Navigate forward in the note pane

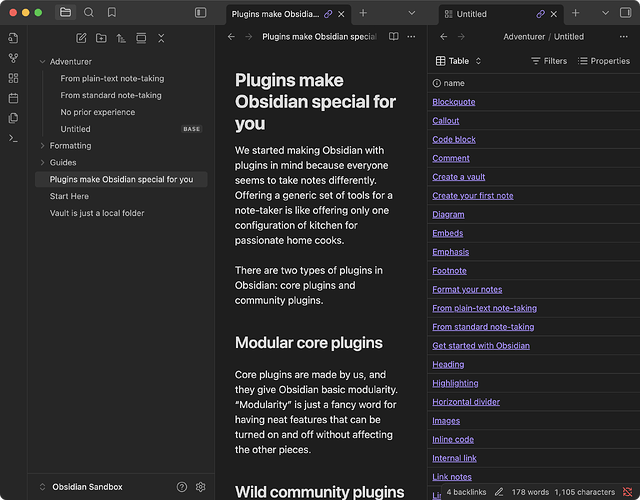(x=249, y=37)
